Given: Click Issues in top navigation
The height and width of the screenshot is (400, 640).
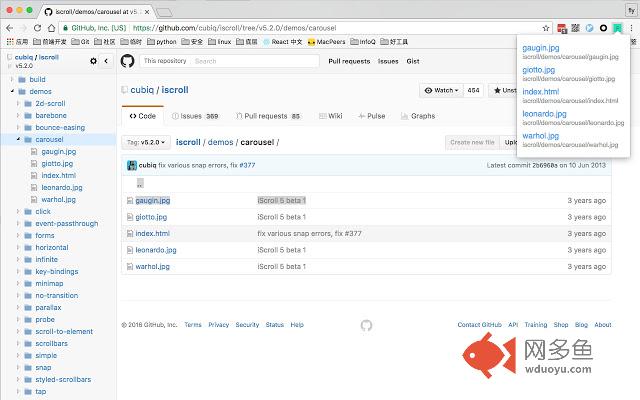Looking at the screenshot, I should tap(388, 61).
